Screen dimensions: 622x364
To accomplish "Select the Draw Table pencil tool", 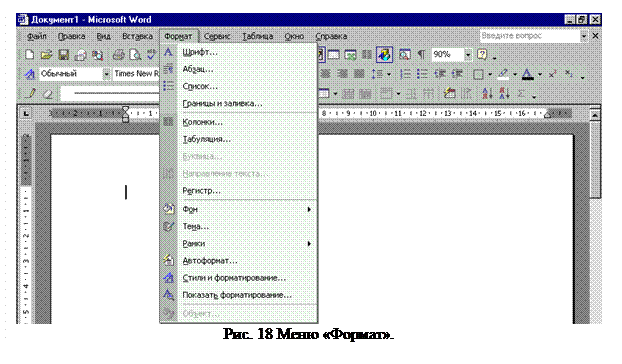I will pyautogui.click(x=31, y=94).
